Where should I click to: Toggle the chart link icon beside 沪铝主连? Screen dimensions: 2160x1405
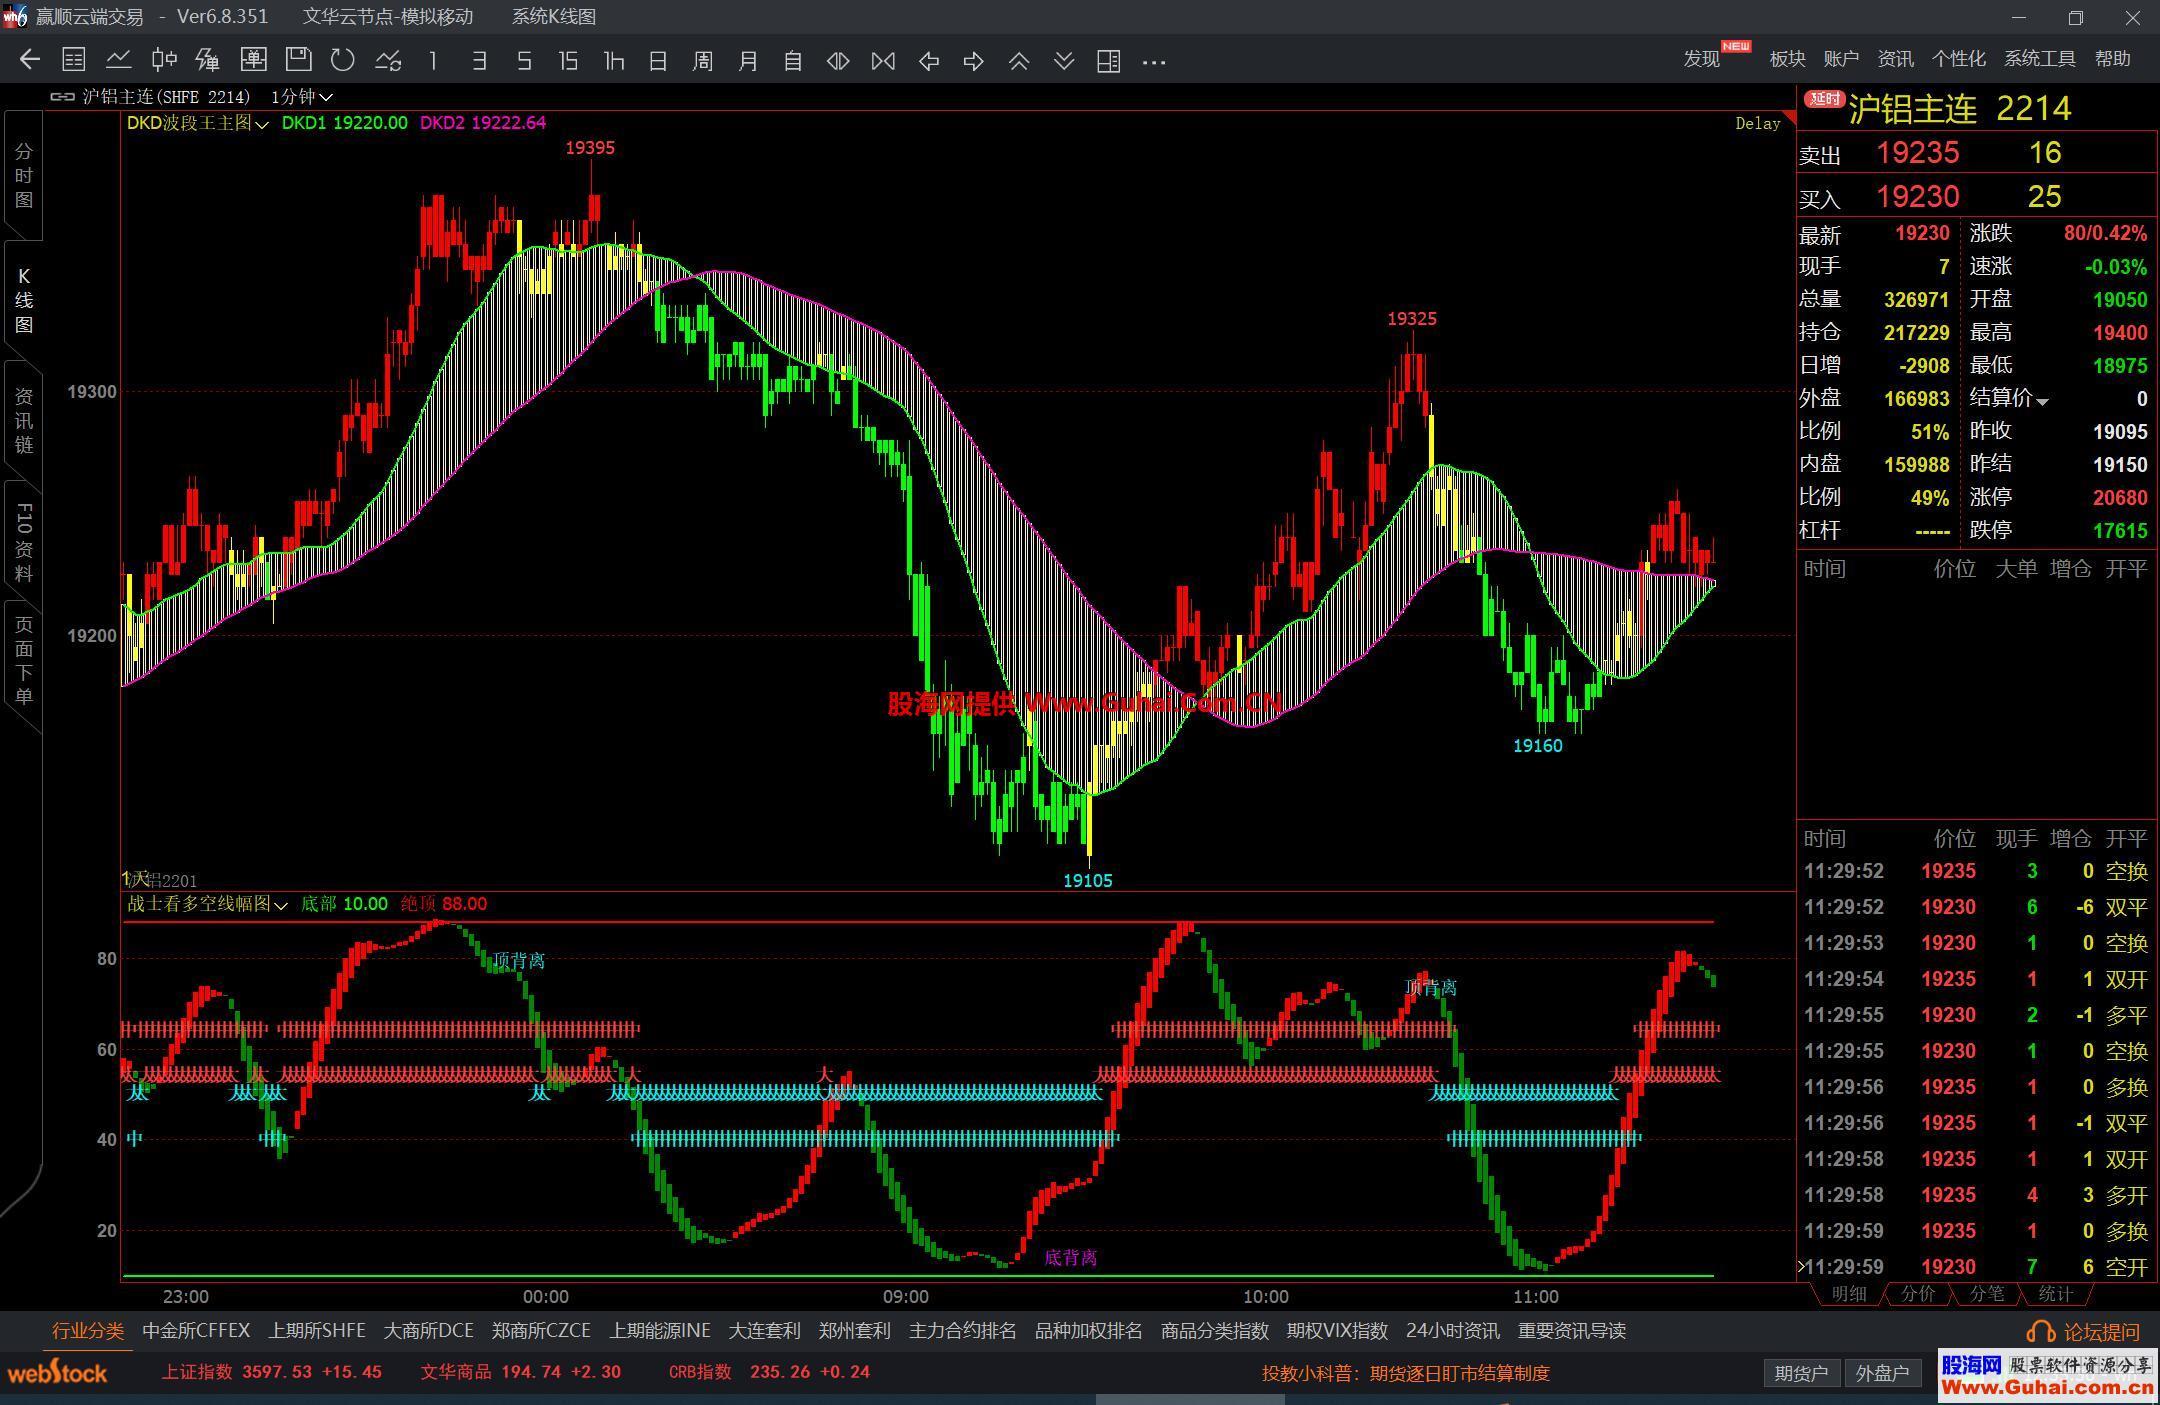pos(62,97)
